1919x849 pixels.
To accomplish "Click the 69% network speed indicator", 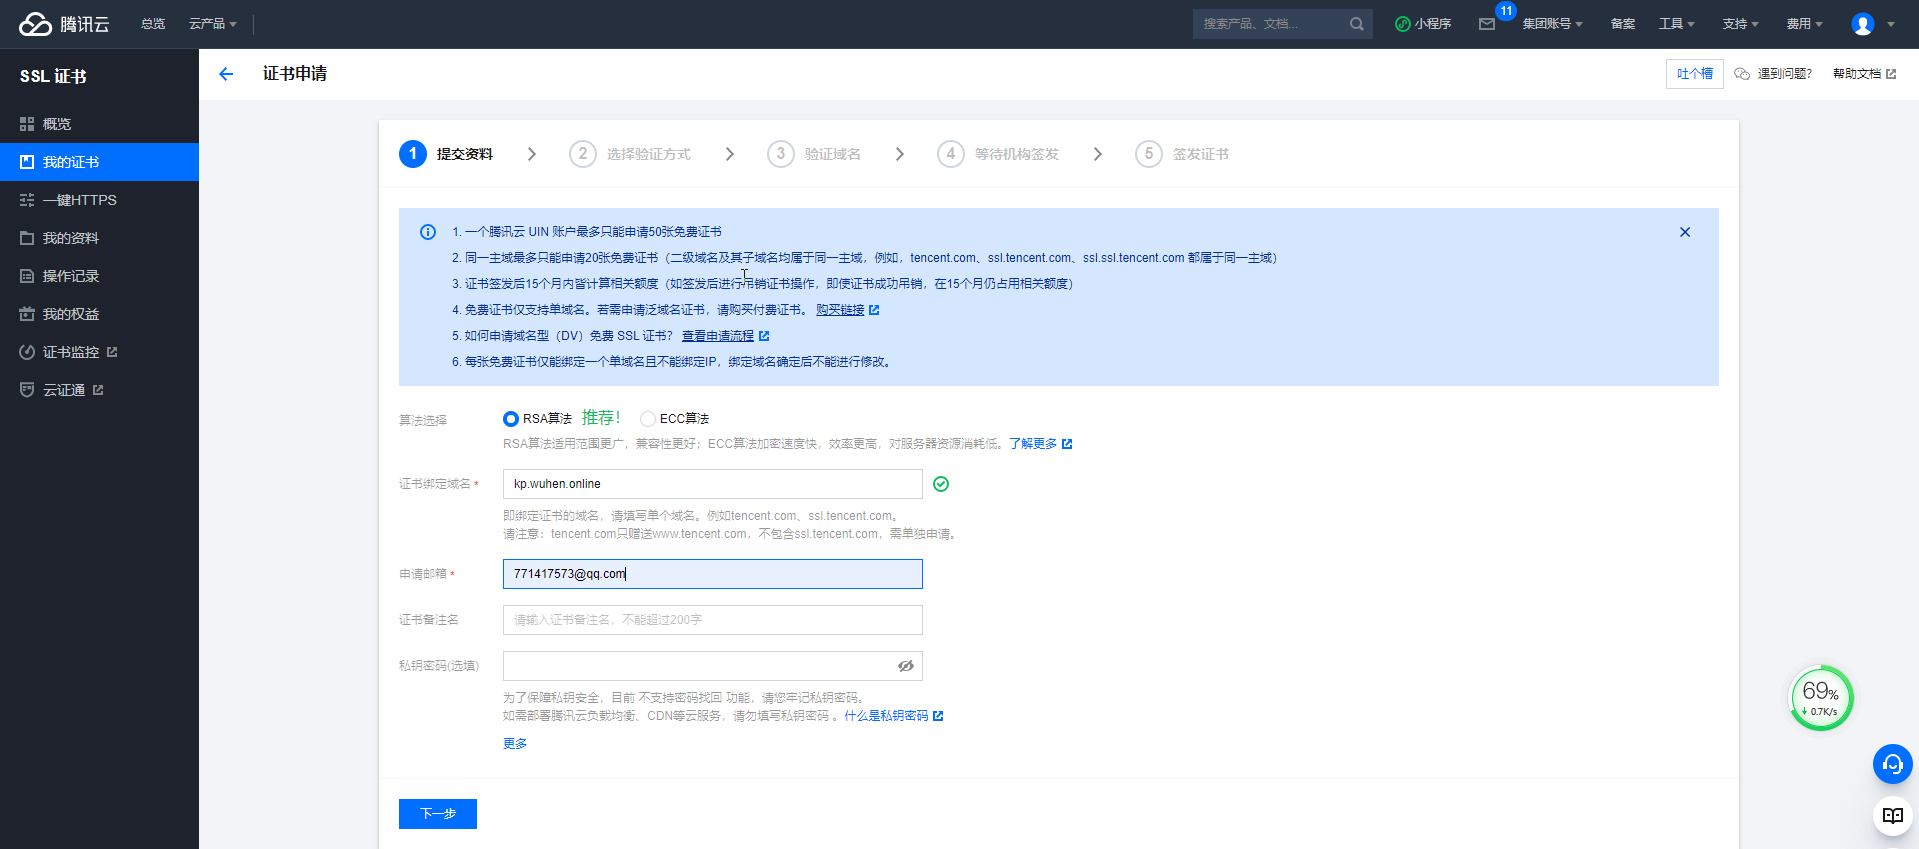I will [1820, 698].
